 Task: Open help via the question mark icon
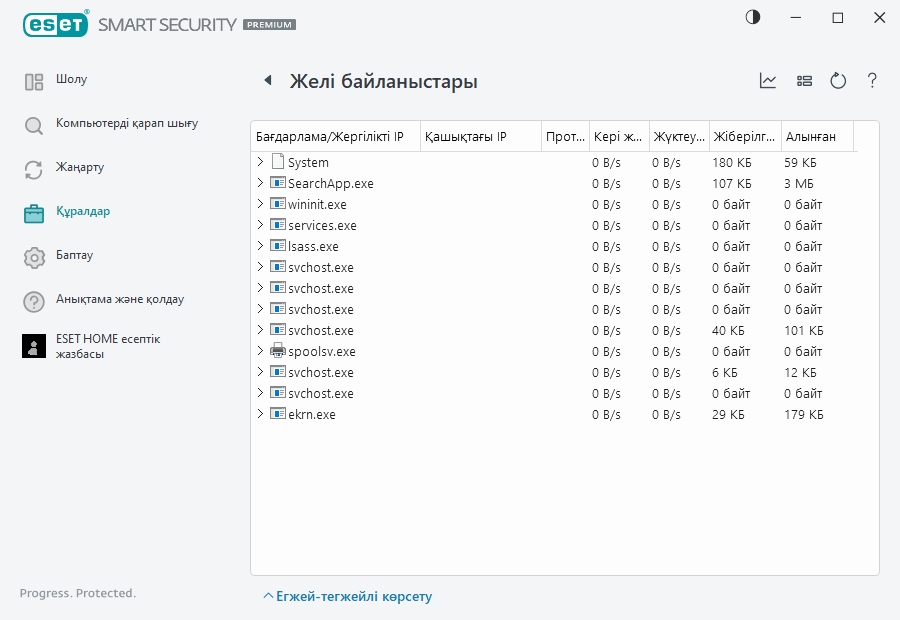pyautogui.click(x=872, y=81)
